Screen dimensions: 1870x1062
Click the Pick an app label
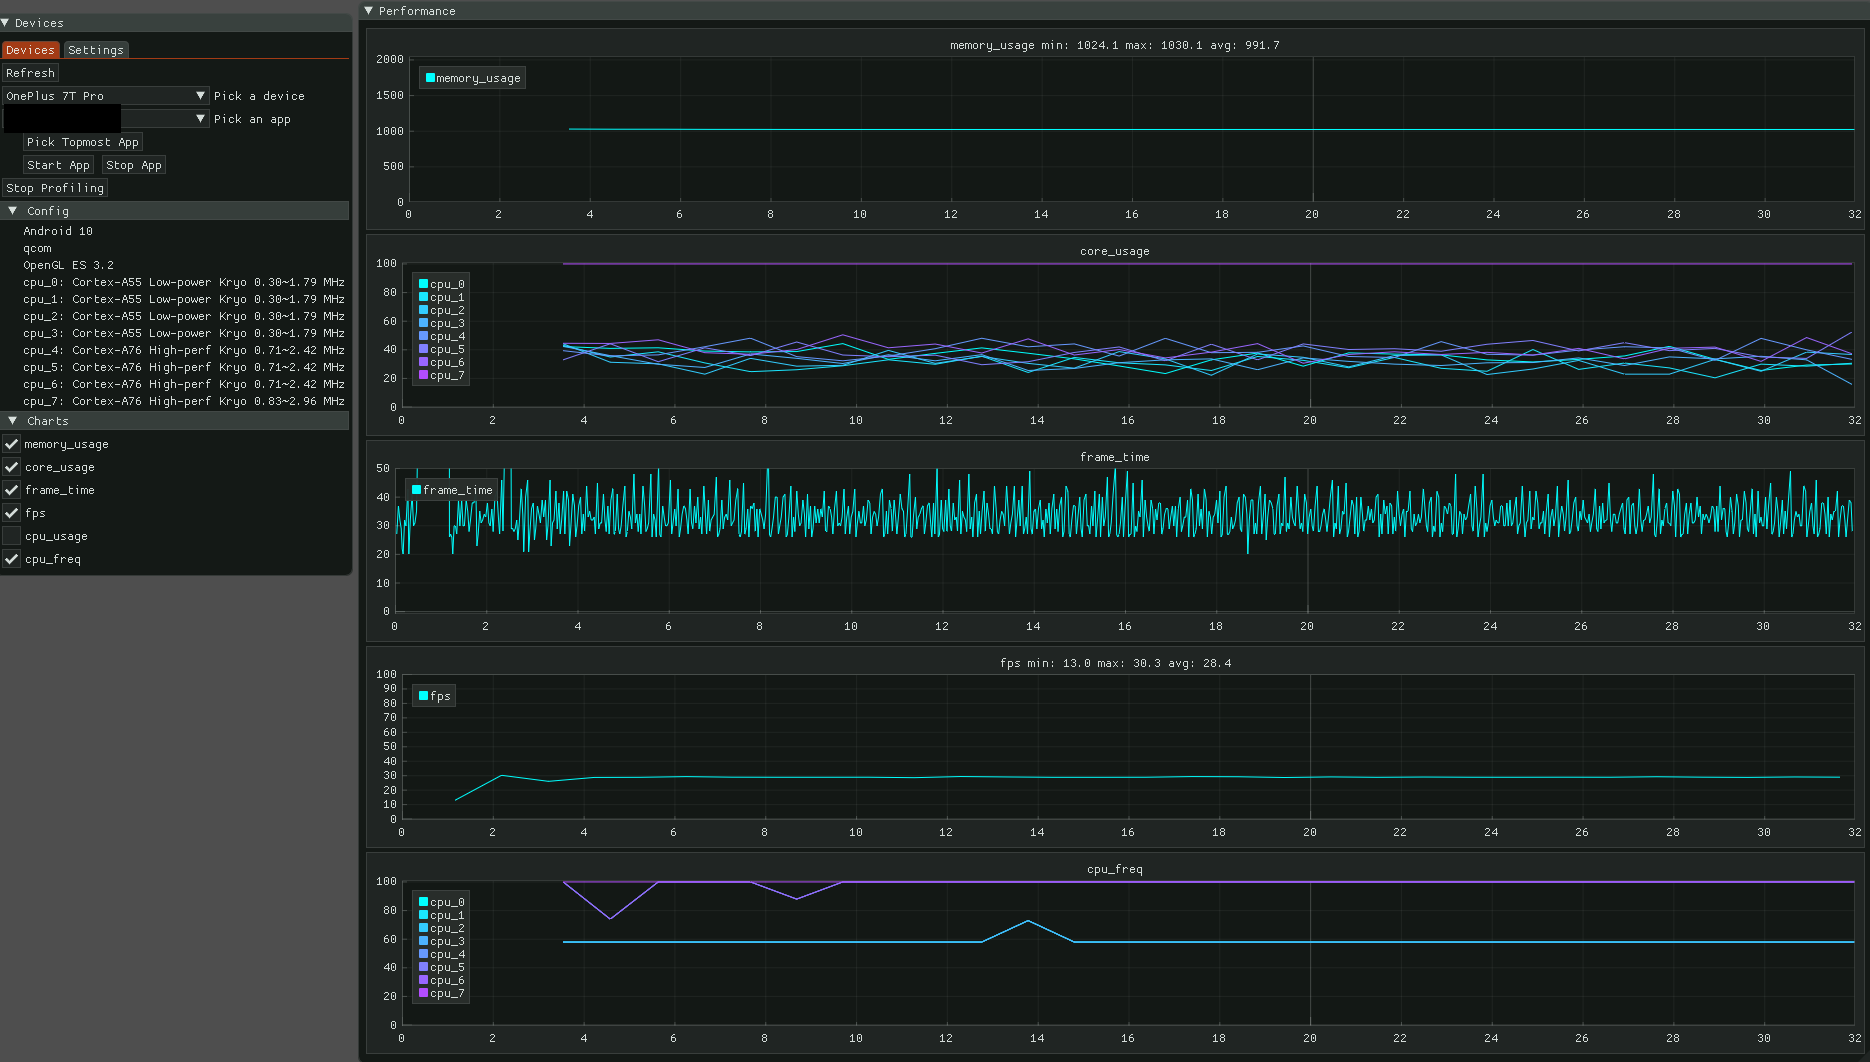(252, 119)
